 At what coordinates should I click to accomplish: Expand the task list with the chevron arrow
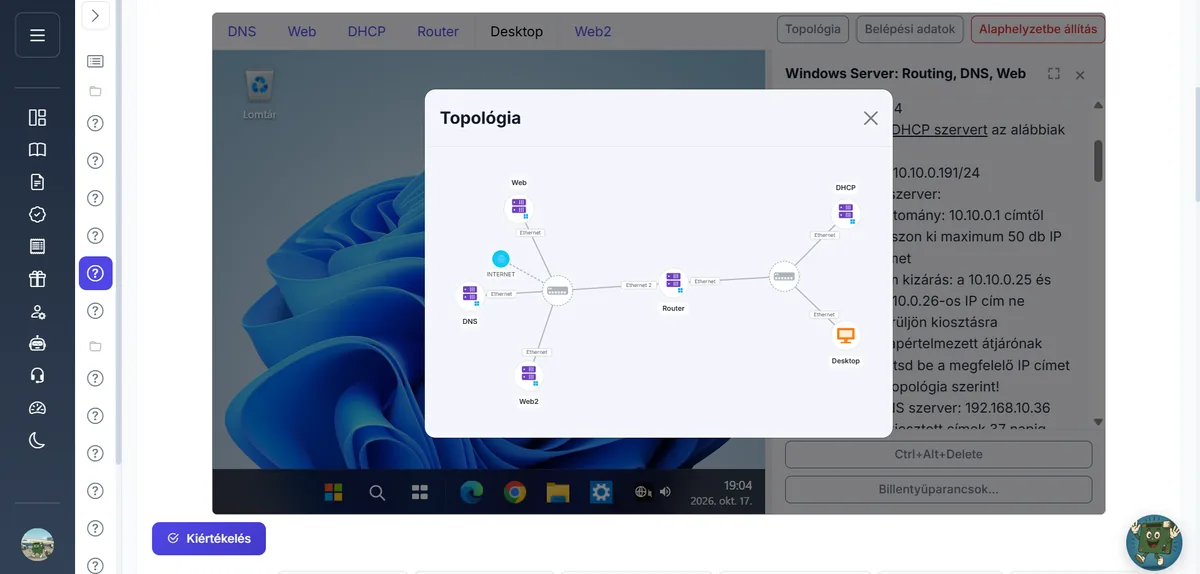point(95,15)
